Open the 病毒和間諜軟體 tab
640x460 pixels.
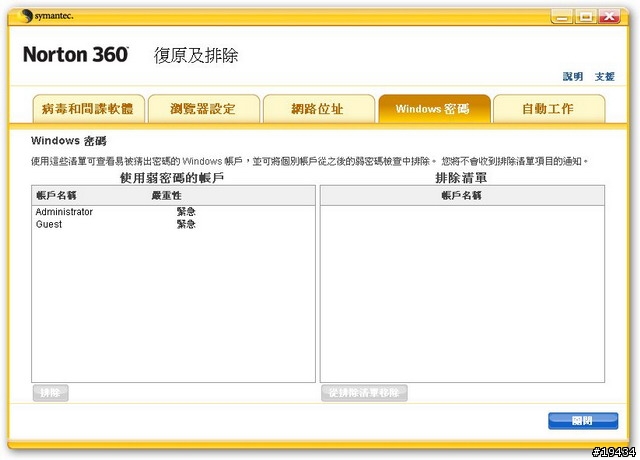tap(89, 109)
